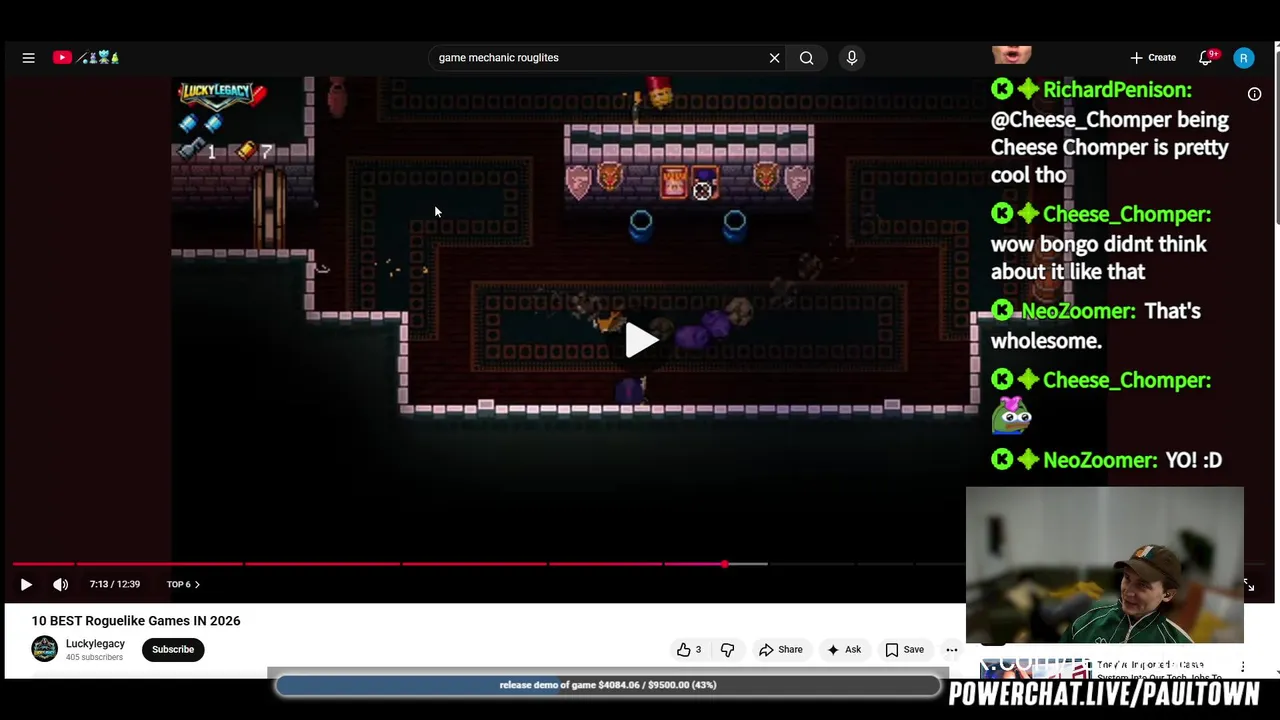Toggle fullscreen in the player corner
The width and height of the screenshot is (1280, 720).
click(x=1249, y=585)
